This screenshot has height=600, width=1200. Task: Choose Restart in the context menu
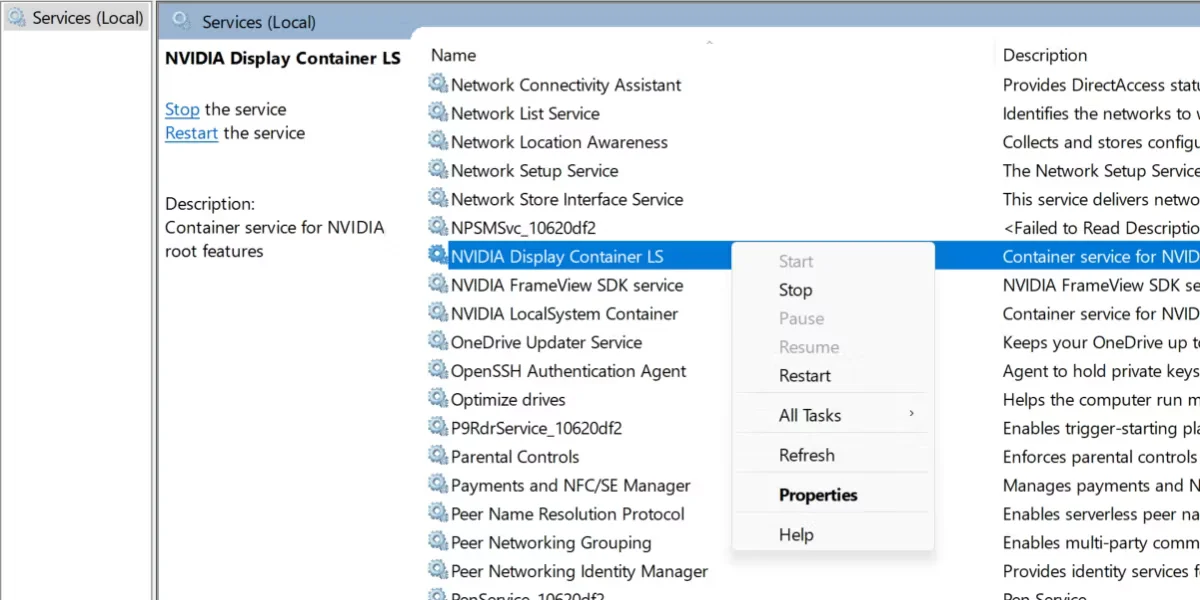[804, 376]
